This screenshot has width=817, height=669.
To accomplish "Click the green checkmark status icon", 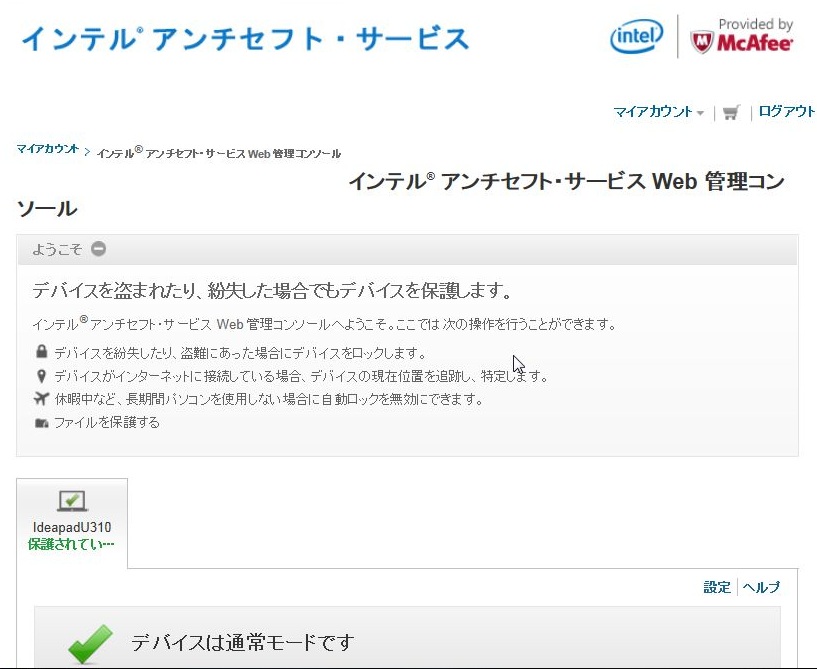I will pos(91,644).
